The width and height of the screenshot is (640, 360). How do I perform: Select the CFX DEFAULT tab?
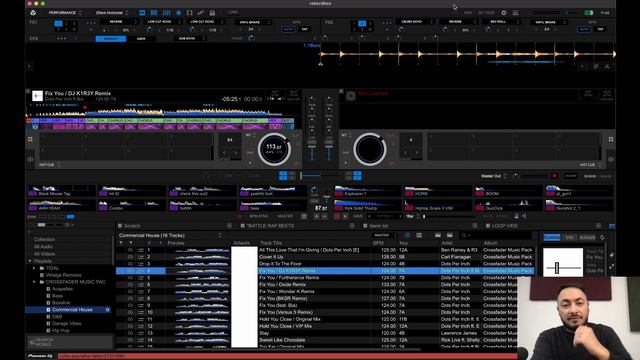pyautogui.click(x=111, y=38)
